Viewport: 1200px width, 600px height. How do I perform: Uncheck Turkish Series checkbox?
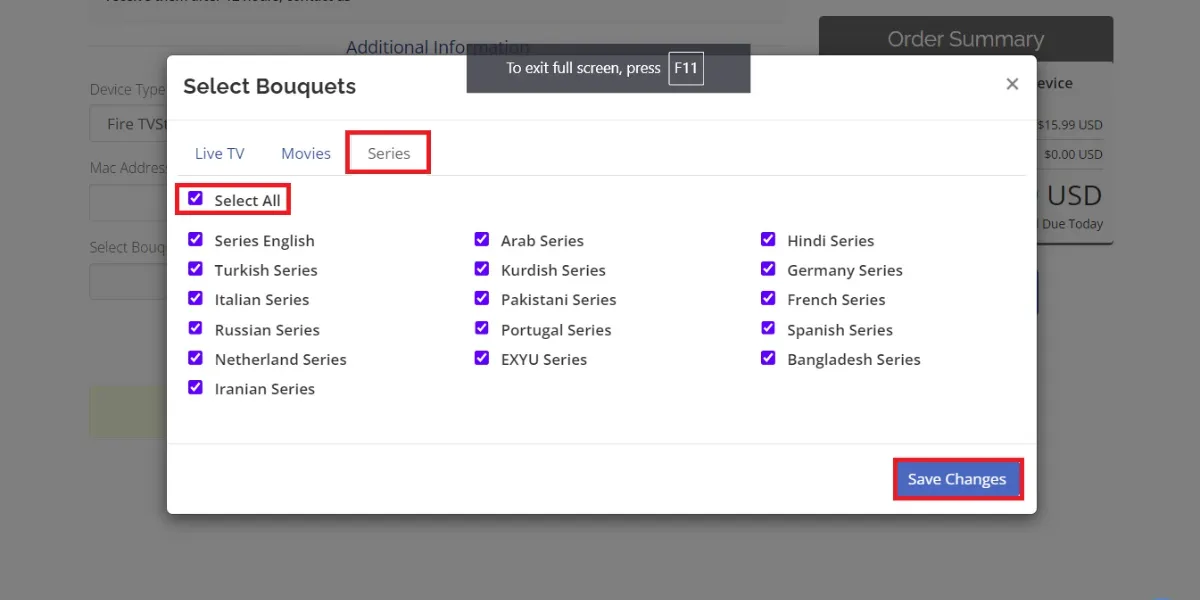[195, 269]
